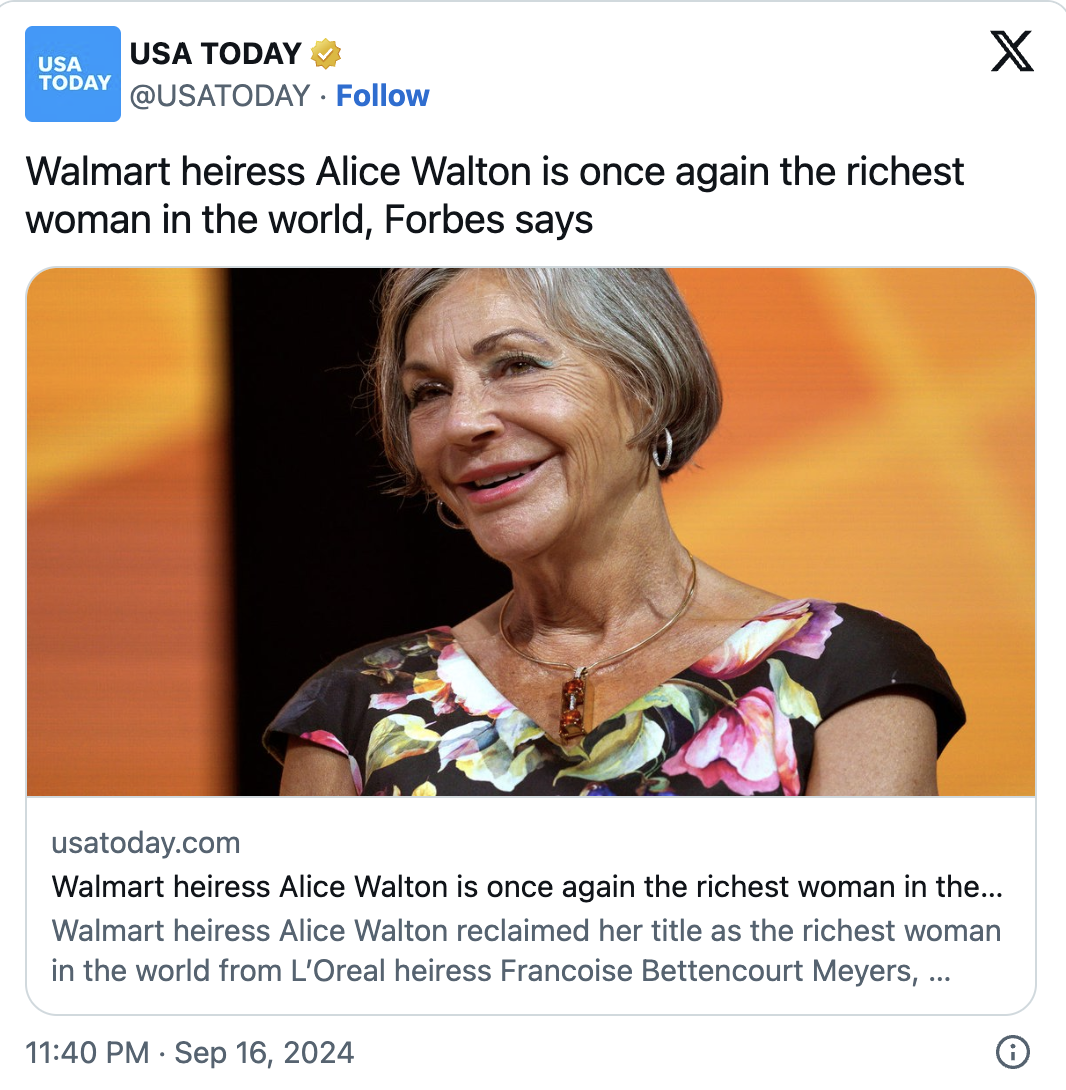The width and height of the screenshot is (1066, 1090).
Task: Open the Alice Walton article photo
Action: [530, 530]
